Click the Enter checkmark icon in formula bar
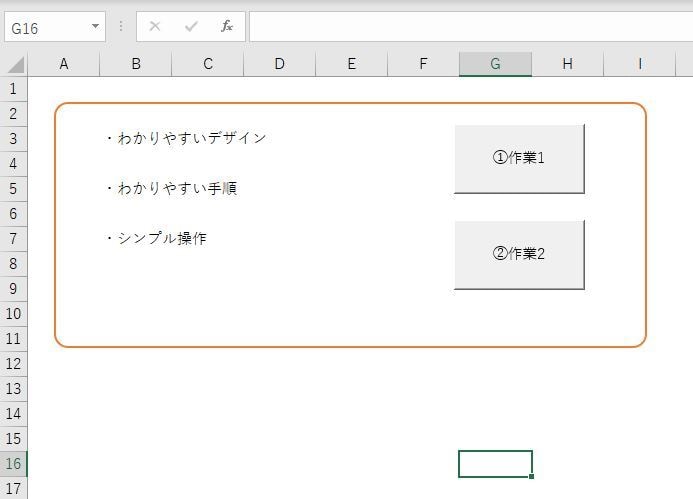Image resolution: width=693 pixels, height=499 pixels. click(x=191, y=27)
